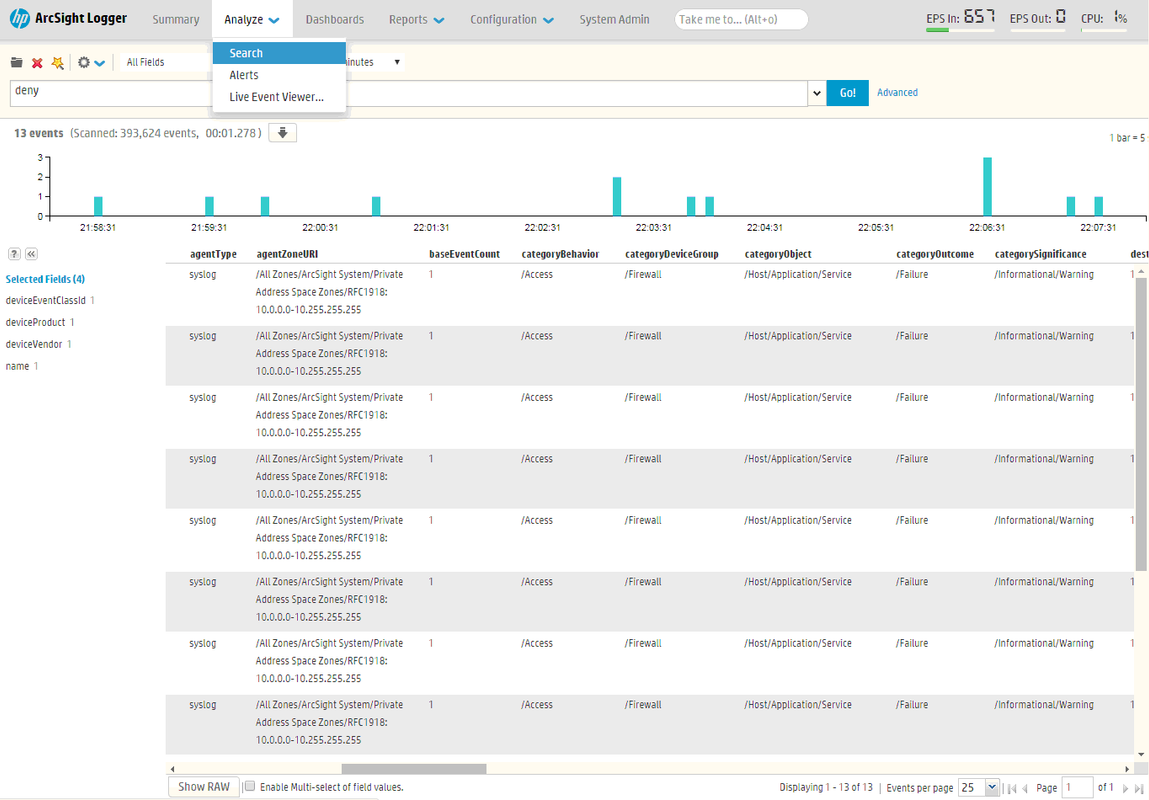
Task: Open the time range minutes dropdown
Action: tap(374, 62)
